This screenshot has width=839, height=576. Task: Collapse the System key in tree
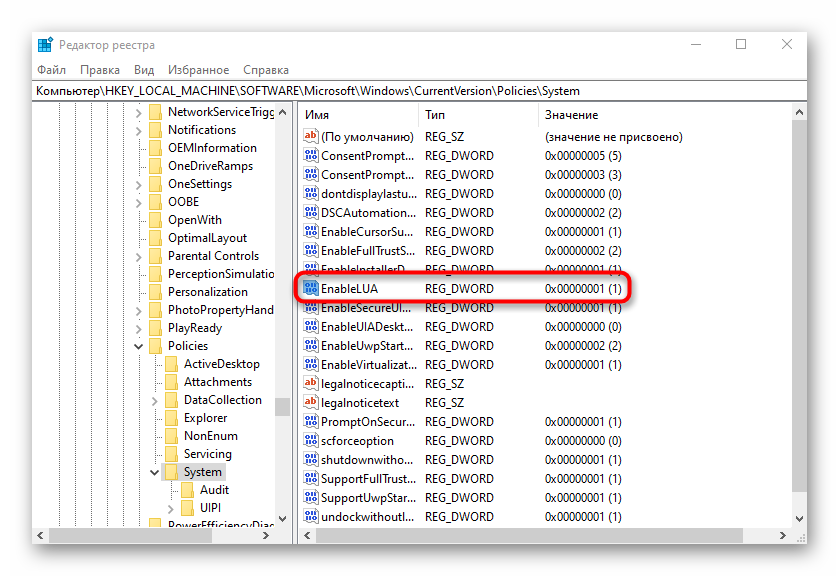tap(154, 472)
